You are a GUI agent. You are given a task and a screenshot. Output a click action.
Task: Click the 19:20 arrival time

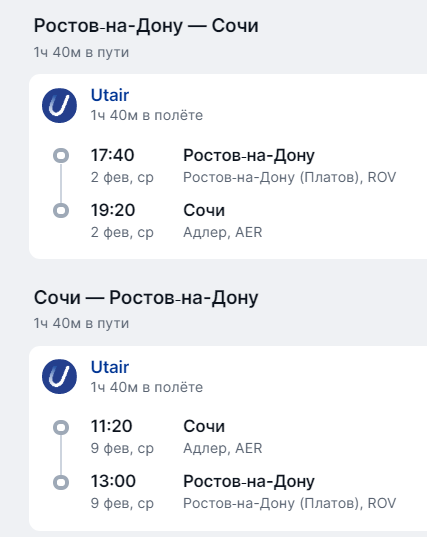tap(113, 210)
